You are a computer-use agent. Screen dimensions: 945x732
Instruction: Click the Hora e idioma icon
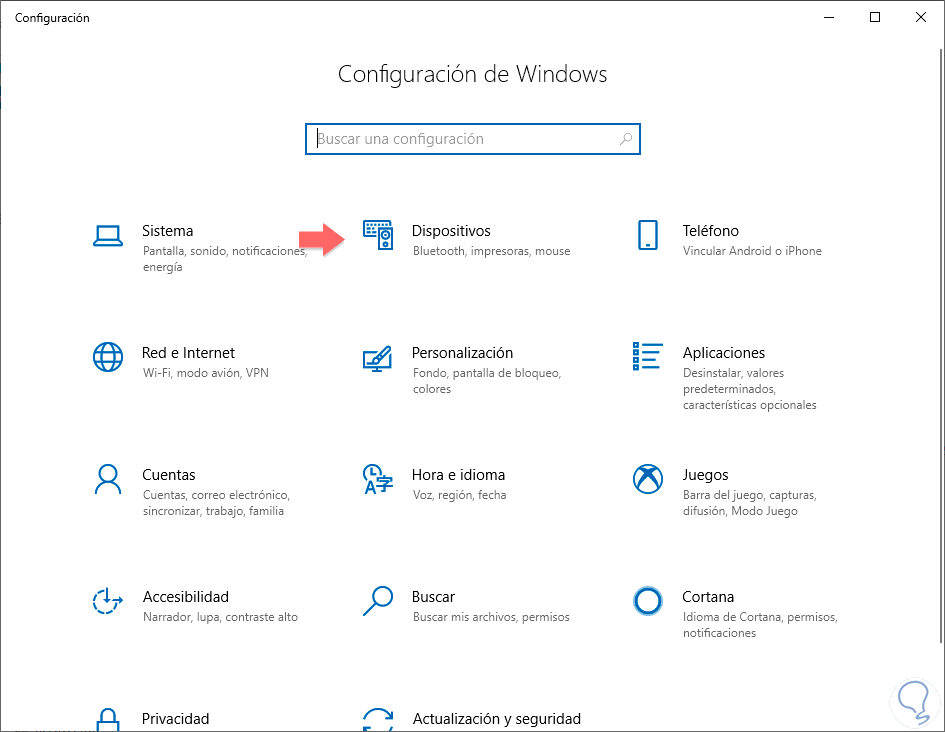click(x=378, y=479)
